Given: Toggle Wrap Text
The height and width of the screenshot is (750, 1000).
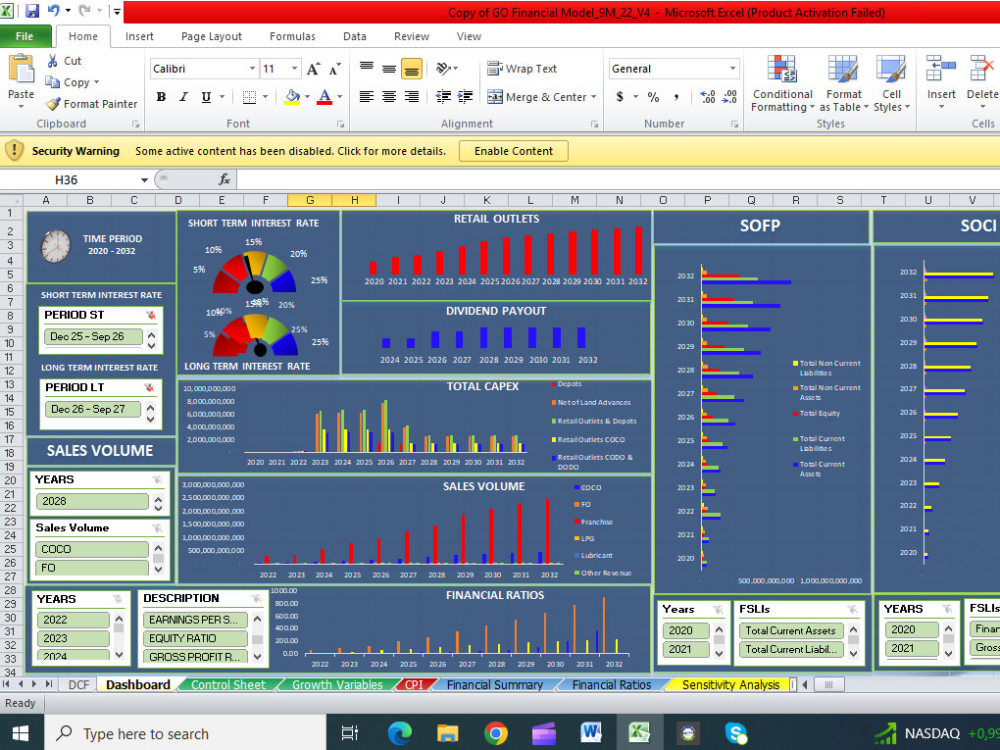Looking at the screenshot, I should [x=522, y=69].
